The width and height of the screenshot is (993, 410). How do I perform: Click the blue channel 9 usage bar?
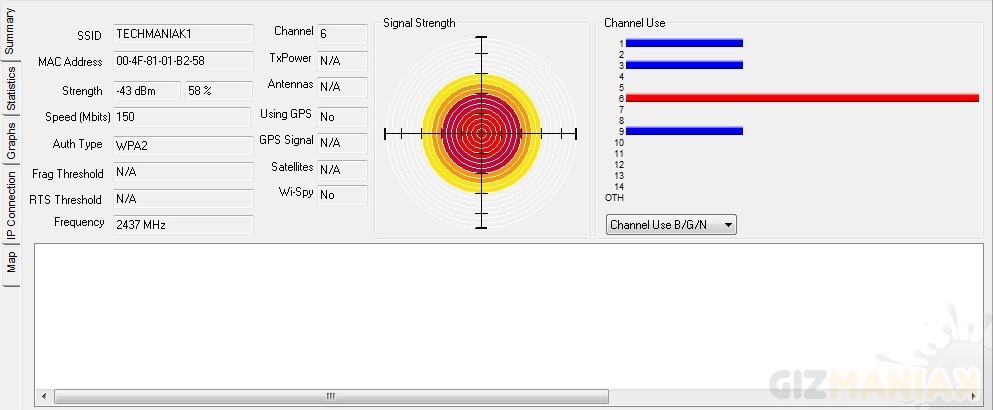[684, 131]
